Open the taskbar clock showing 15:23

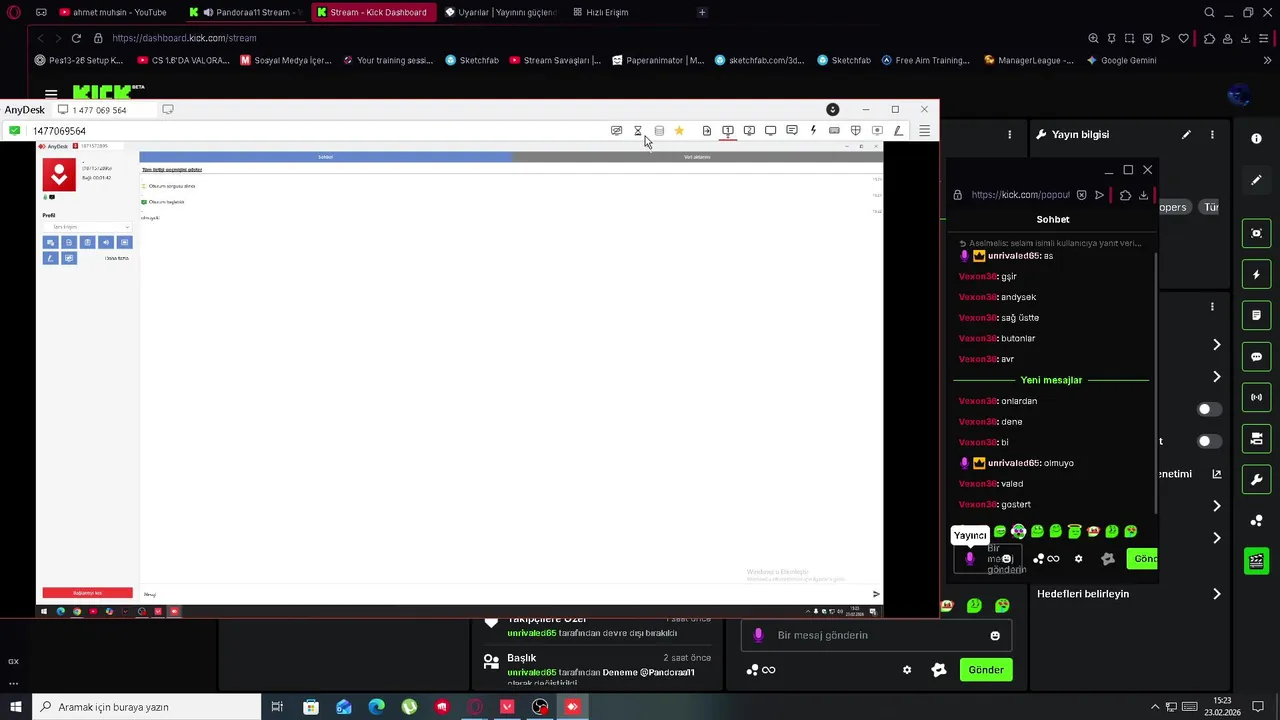1222,707
